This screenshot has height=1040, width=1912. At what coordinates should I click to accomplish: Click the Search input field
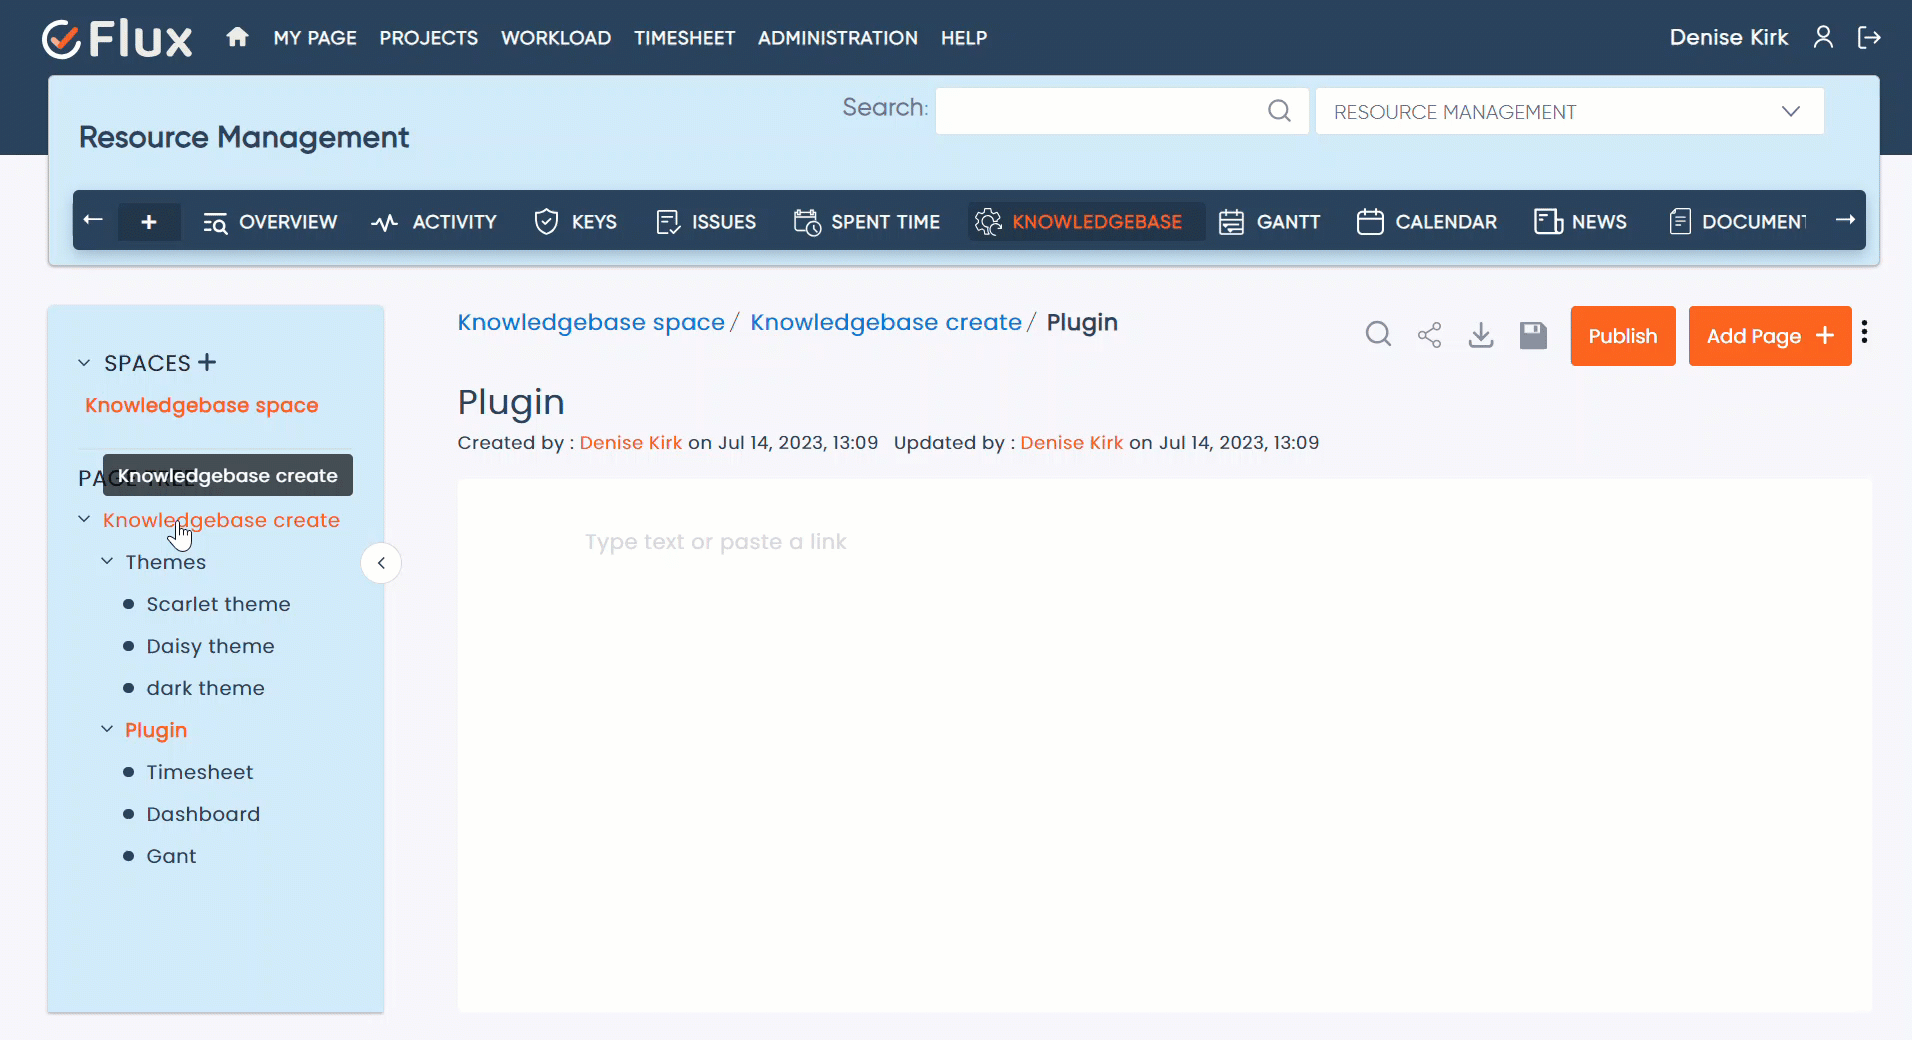coord(1100,111)
